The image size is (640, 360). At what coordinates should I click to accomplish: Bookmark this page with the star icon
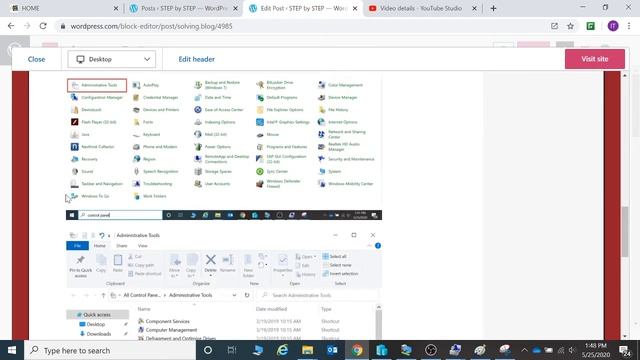pyautogui.click(x=571, y=26)
